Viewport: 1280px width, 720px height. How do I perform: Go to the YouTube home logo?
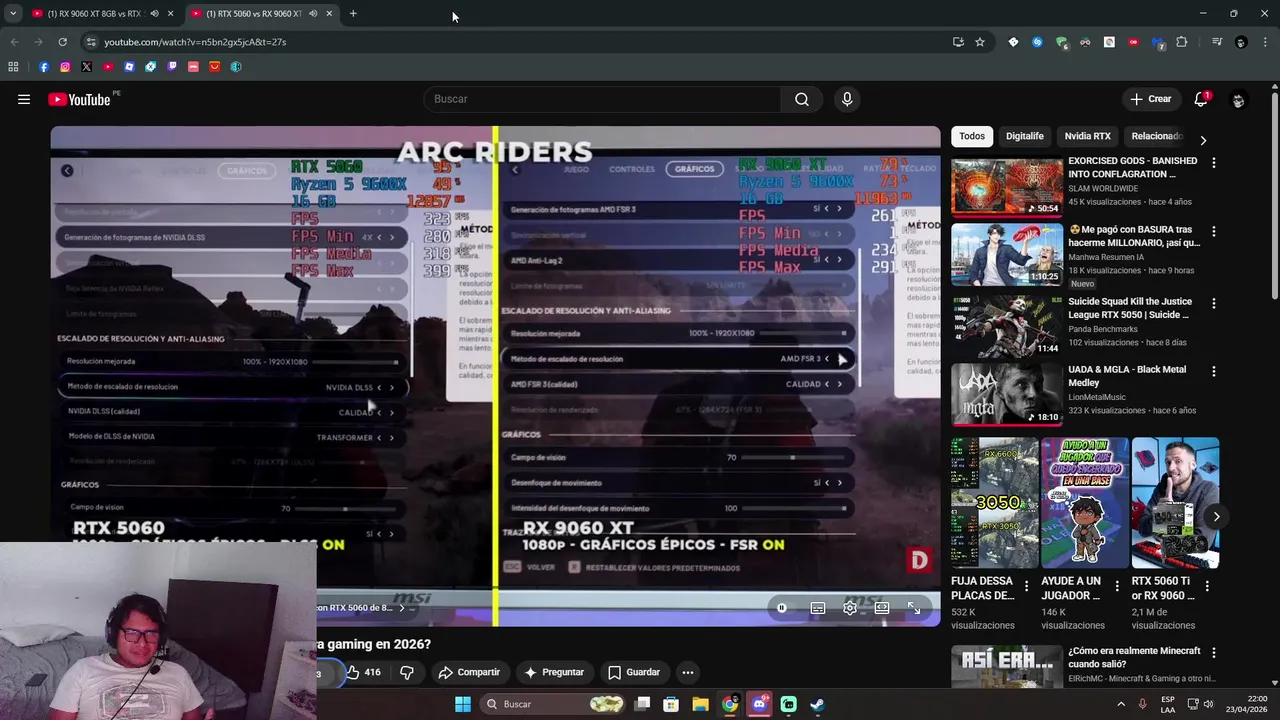79,99
